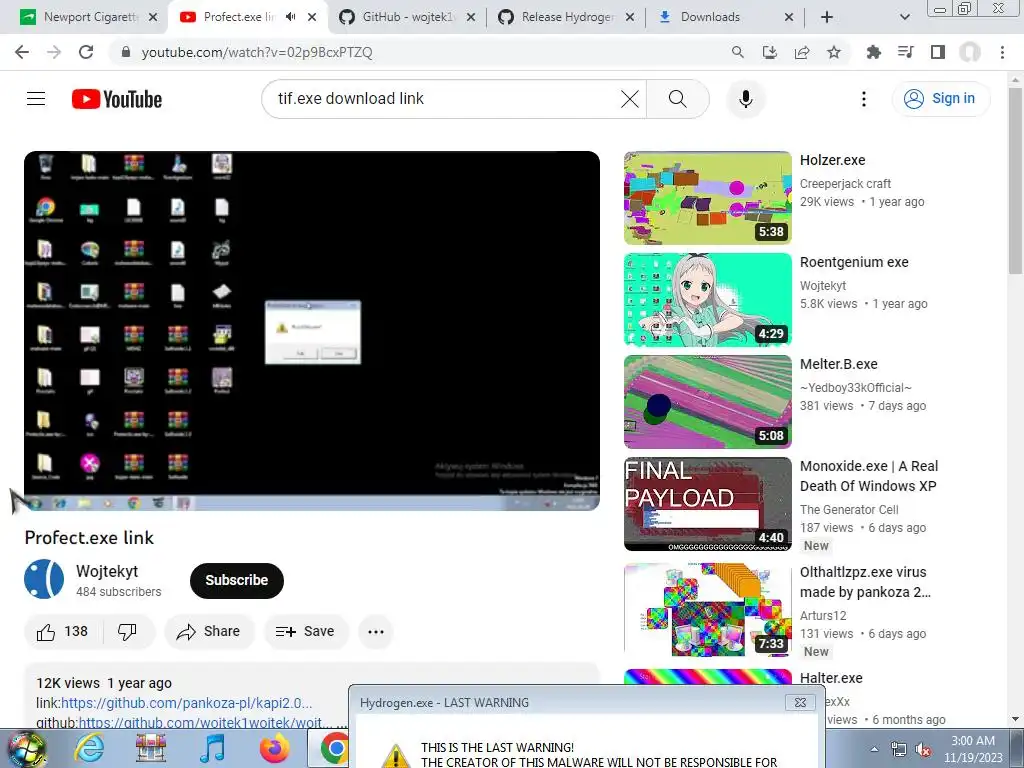This screenshot has width=1024, height=768.
Task: Close the Hydrogen.exe LAST WARNING dialog
Action: pyautogui.click(x=800, y=703)
